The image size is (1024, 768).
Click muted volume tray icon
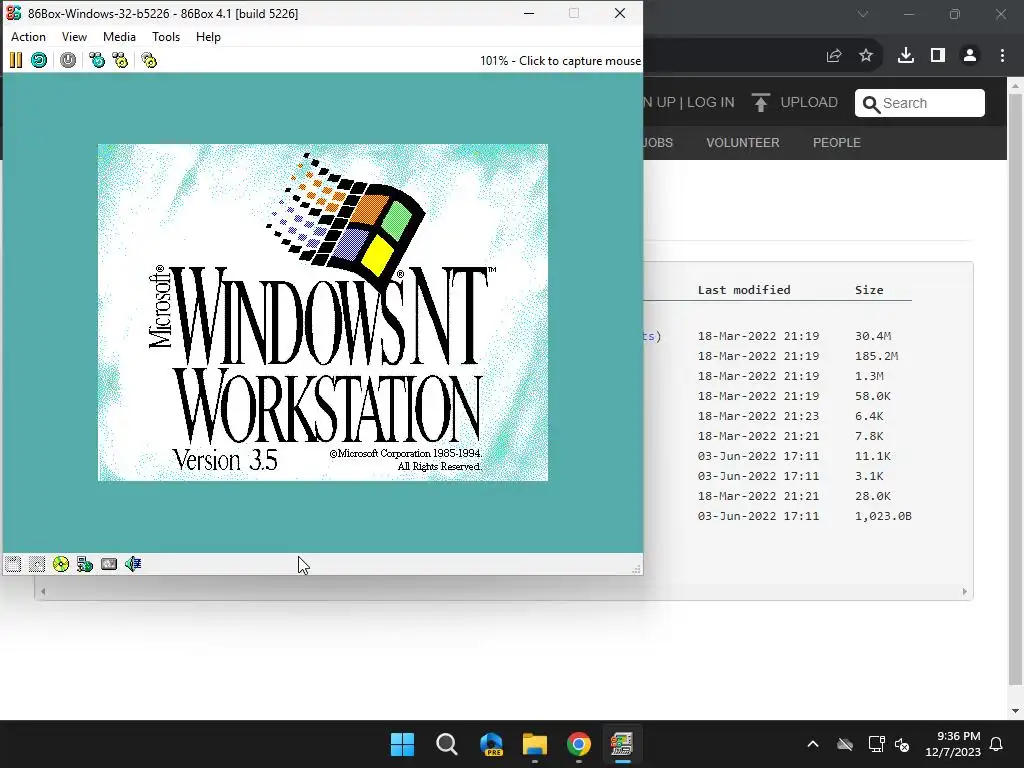pyautogui.click(x=903, y=744)
